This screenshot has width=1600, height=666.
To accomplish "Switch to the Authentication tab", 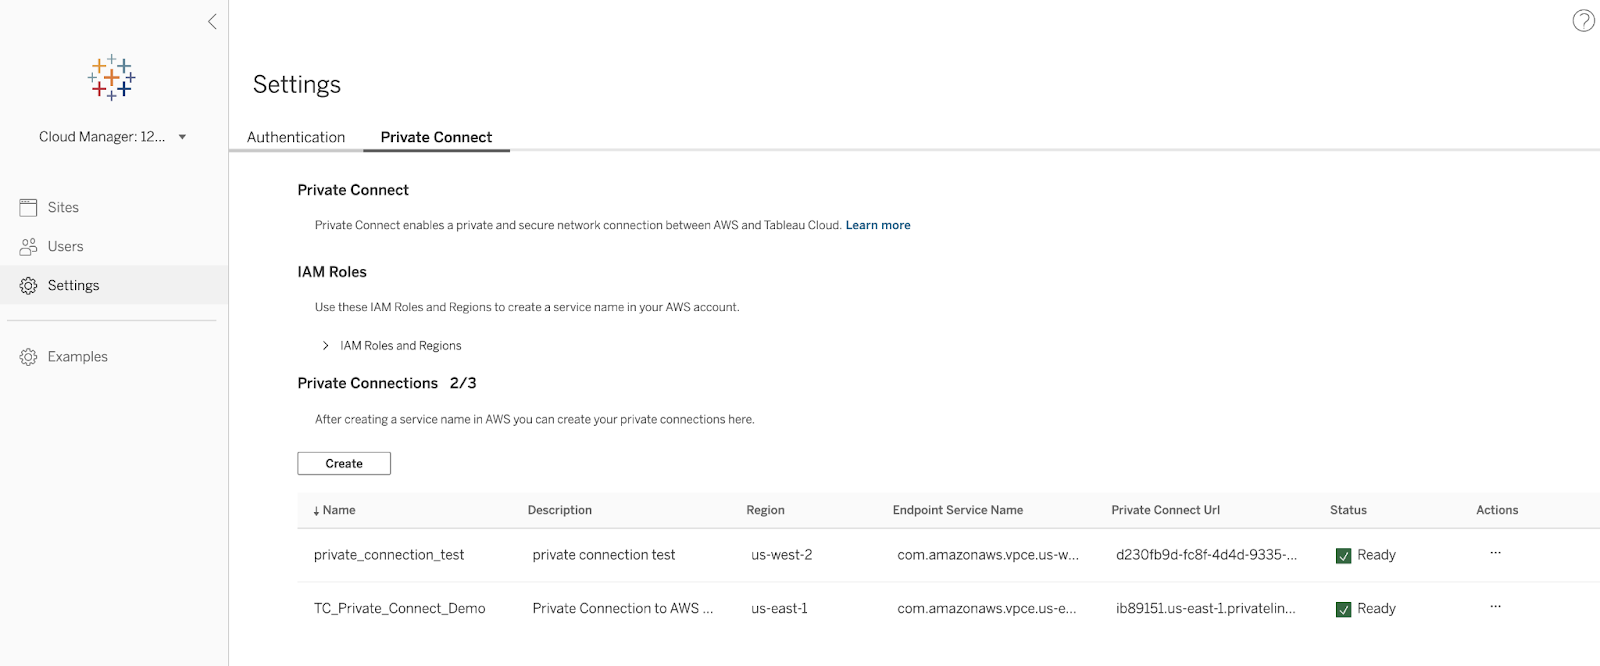I will [296, 137].
